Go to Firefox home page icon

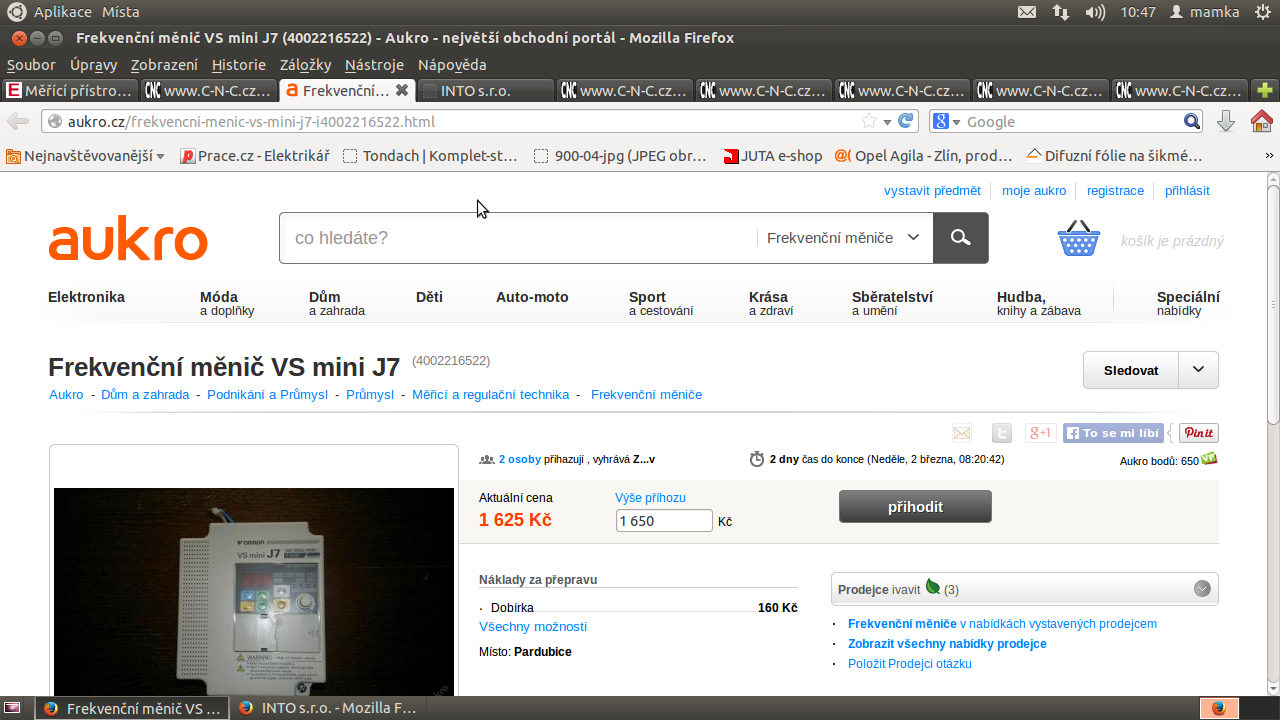(1261, 121)
